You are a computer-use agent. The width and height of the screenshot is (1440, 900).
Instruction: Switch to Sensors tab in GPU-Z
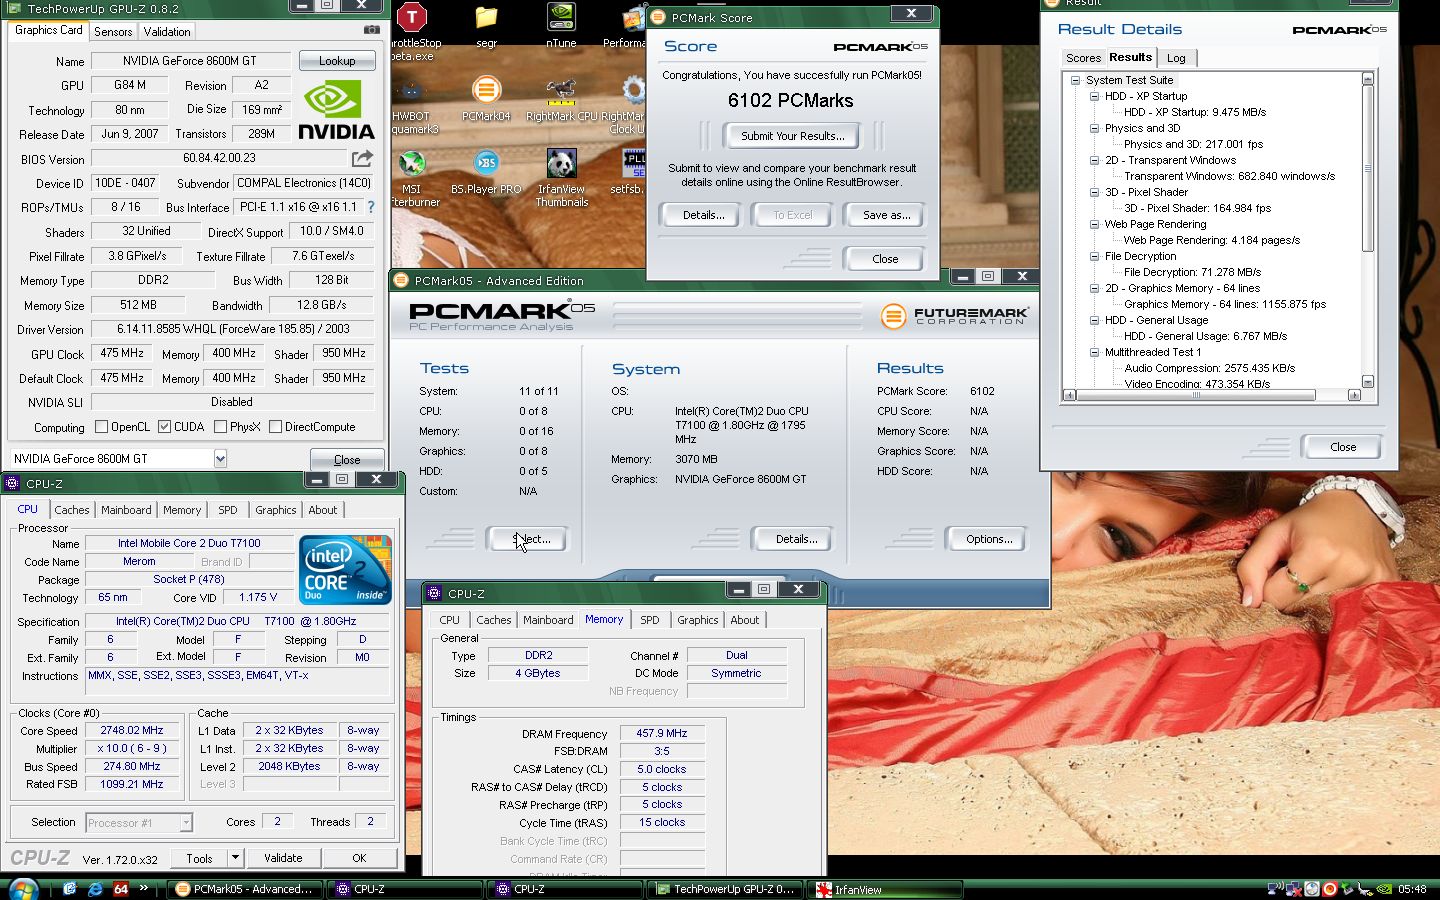[113, 32]
